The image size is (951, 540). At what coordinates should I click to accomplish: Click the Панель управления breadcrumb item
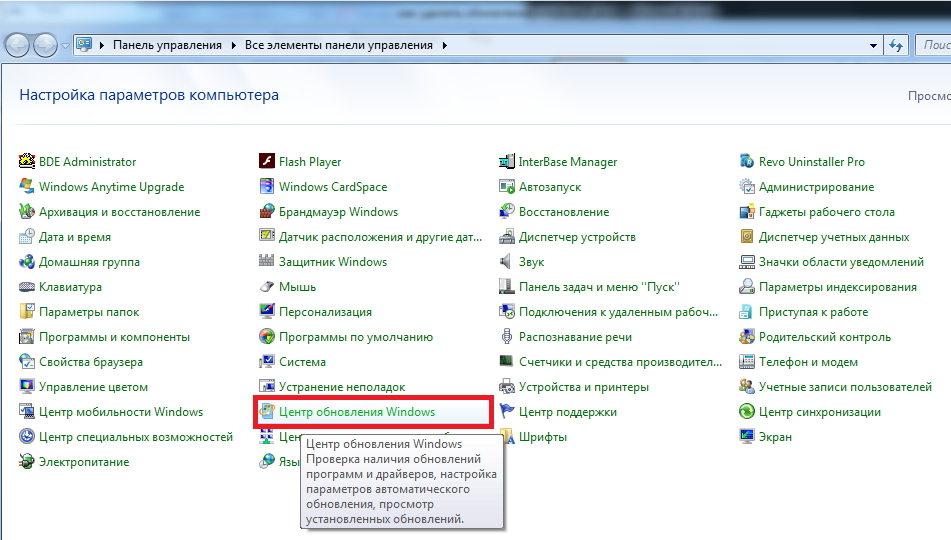tap(168, 46)
